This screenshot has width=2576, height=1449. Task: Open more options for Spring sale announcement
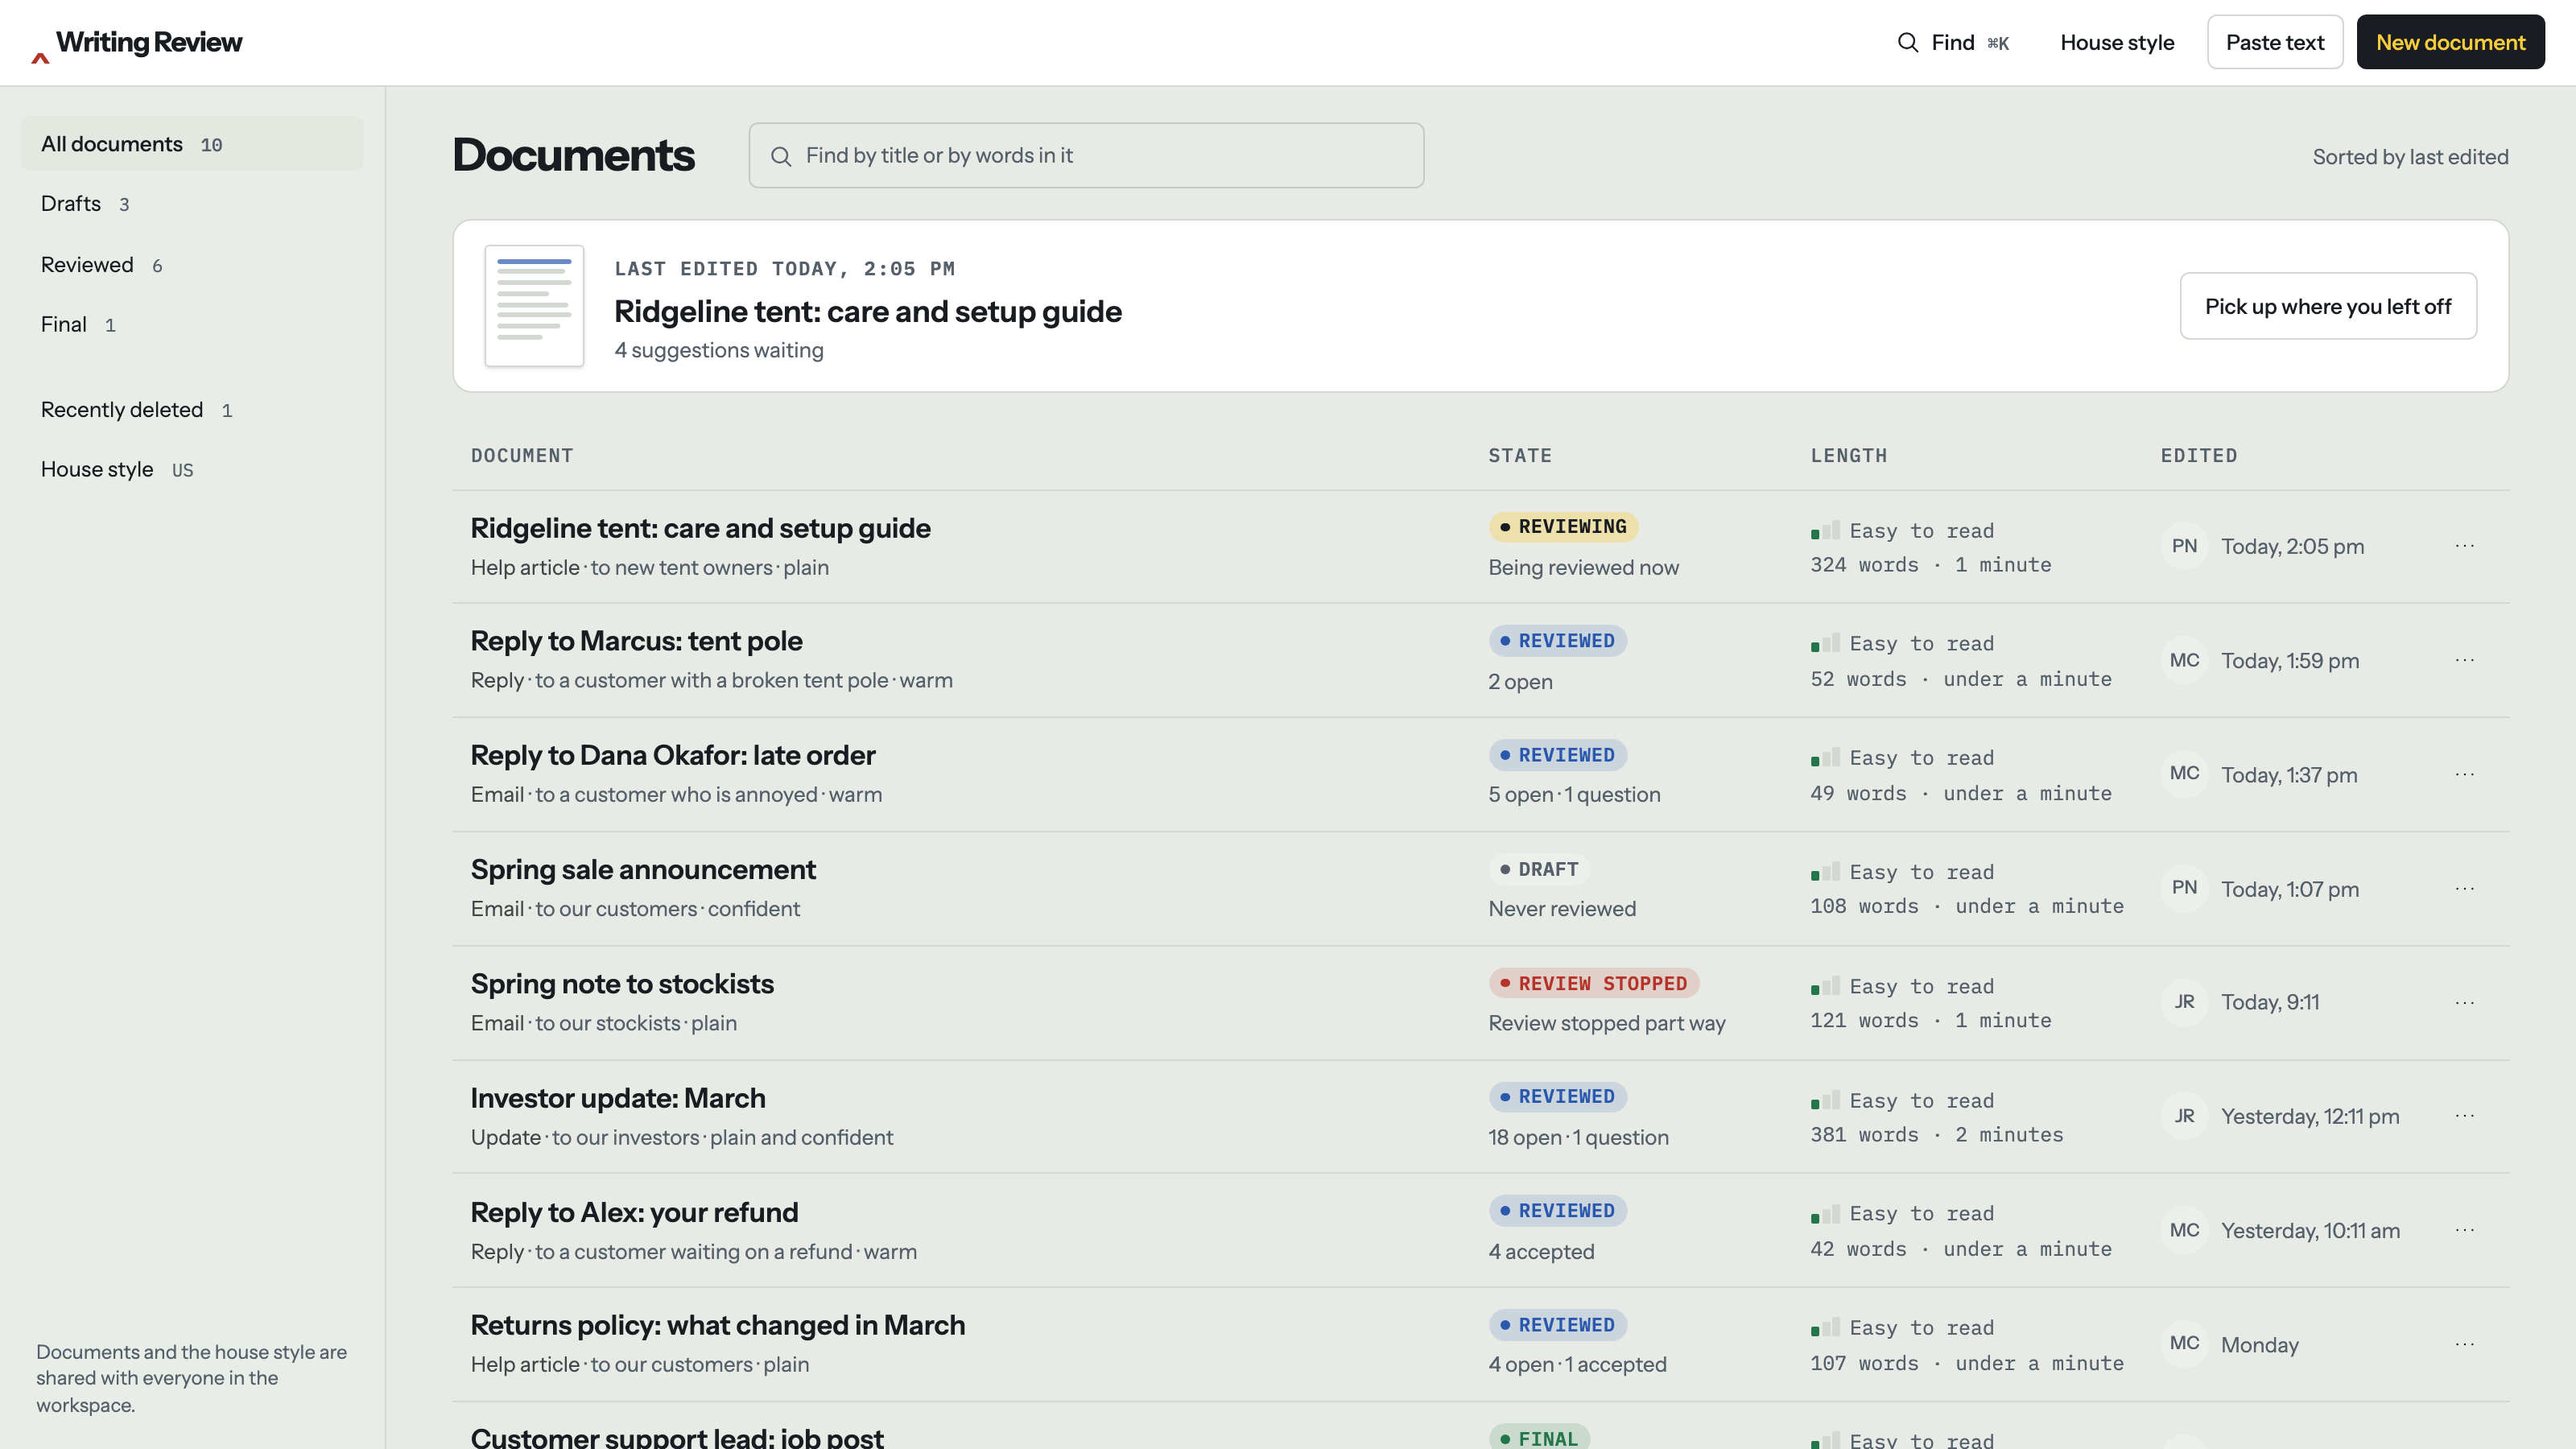click(x=2464, y=888)
